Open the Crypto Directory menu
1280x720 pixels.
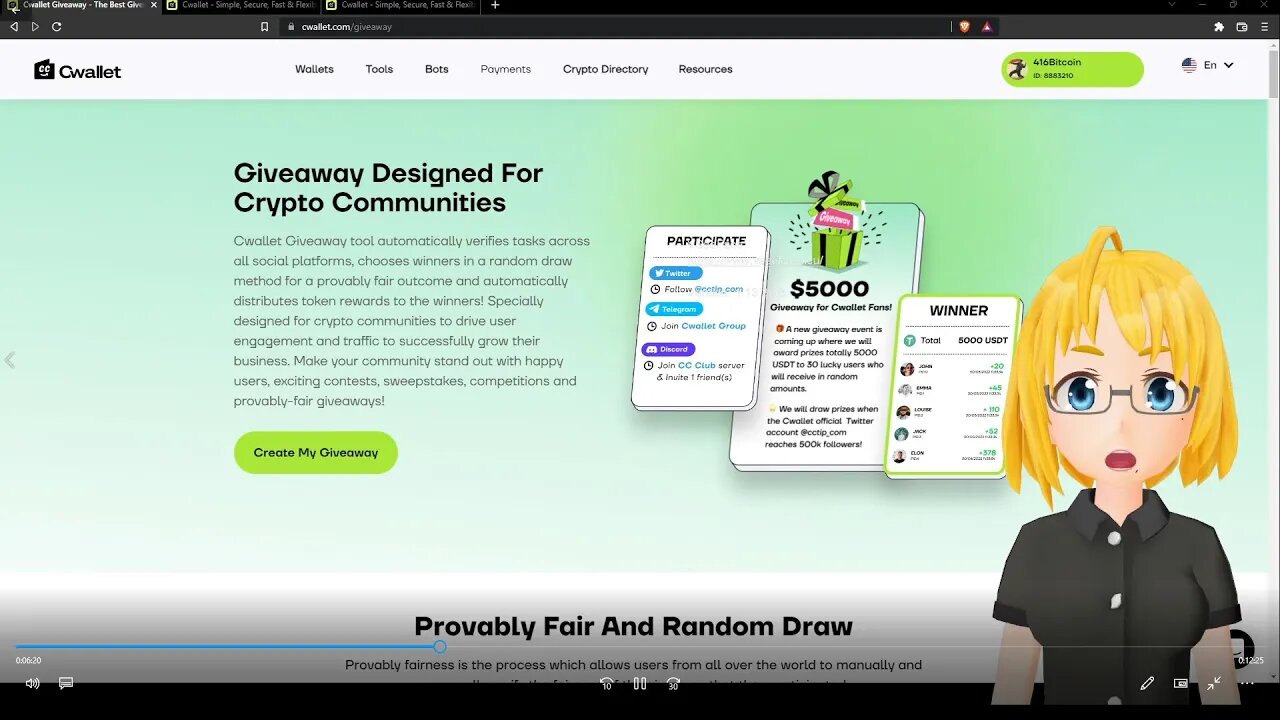click(606, 69)
